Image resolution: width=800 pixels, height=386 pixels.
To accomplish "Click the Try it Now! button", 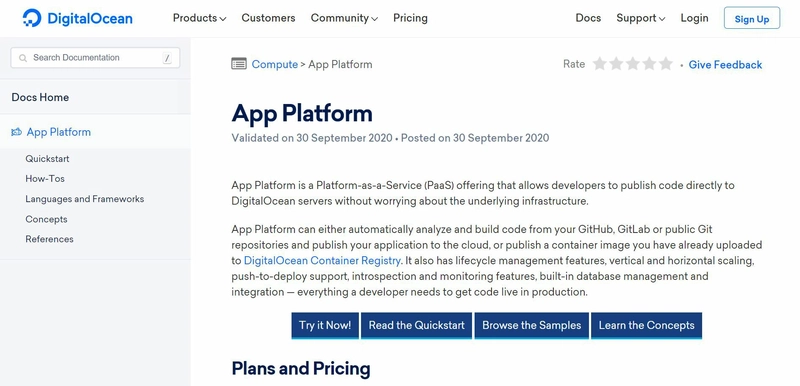I will click(x=325, y=325).
